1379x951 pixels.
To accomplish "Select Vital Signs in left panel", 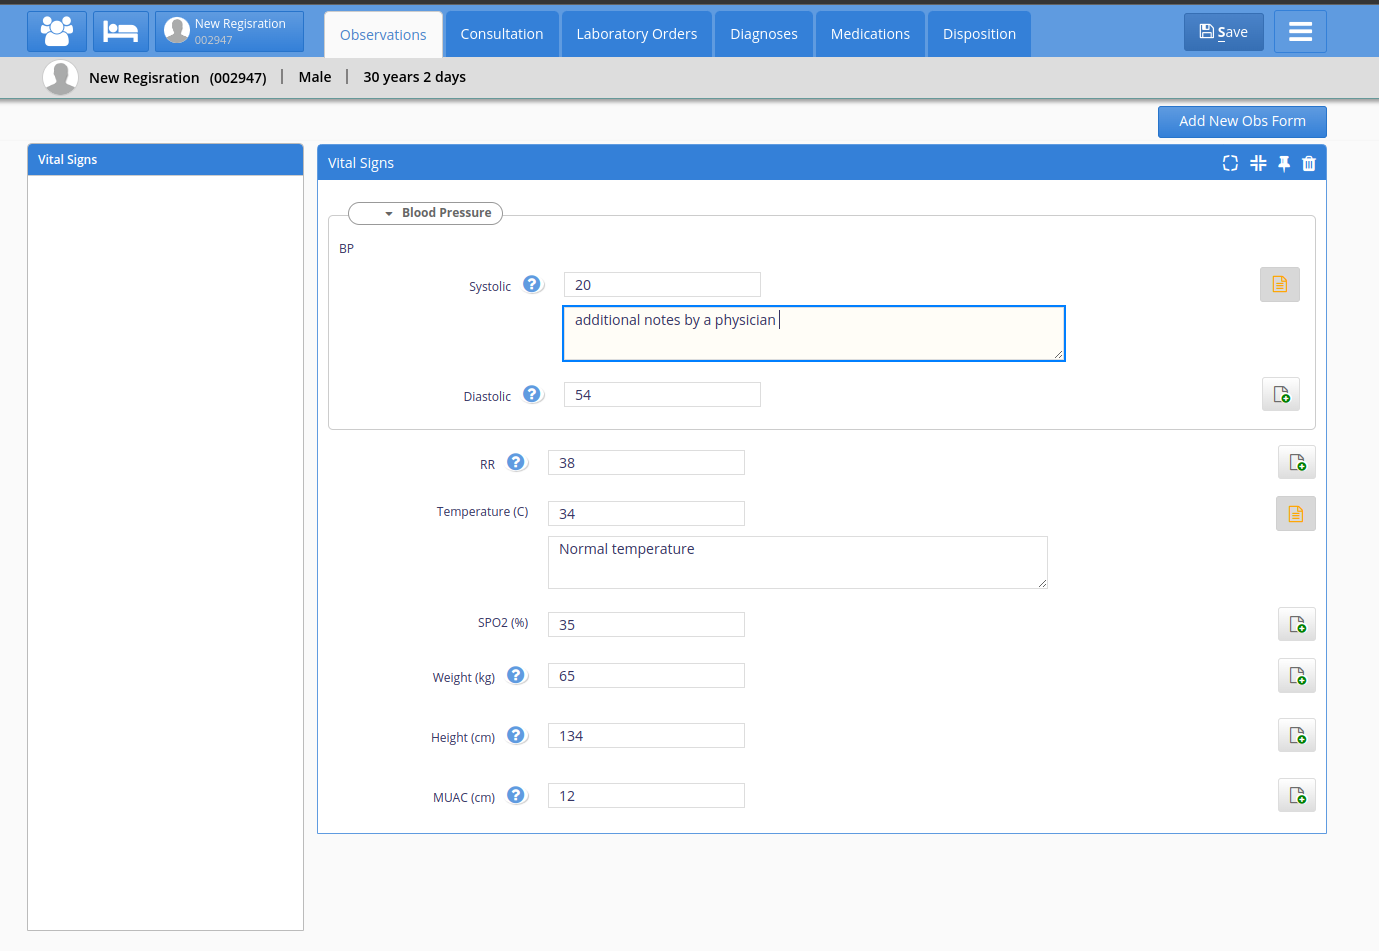I will point(165,160).
